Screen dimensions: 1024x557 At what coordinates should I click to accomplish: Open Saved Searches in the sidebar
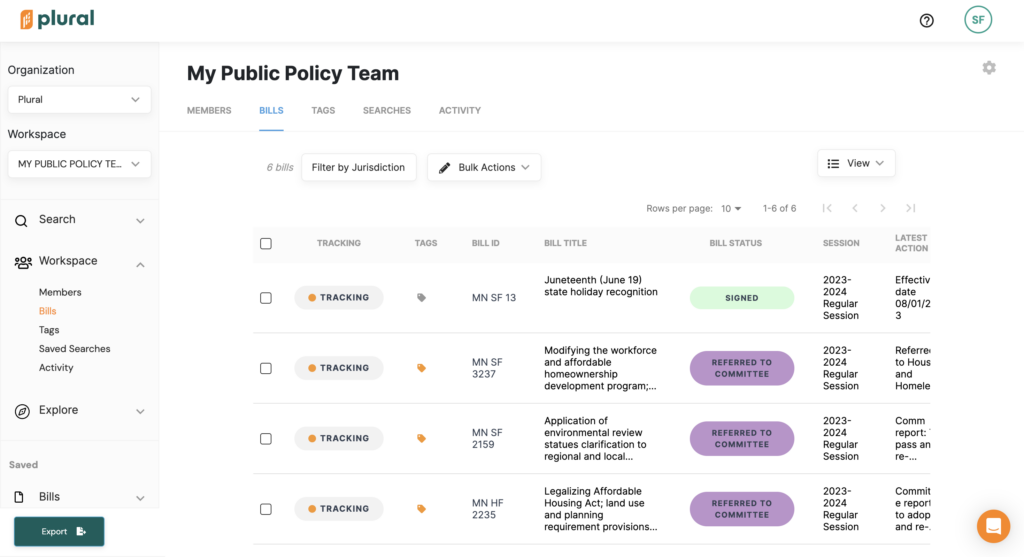click(74, 349)
